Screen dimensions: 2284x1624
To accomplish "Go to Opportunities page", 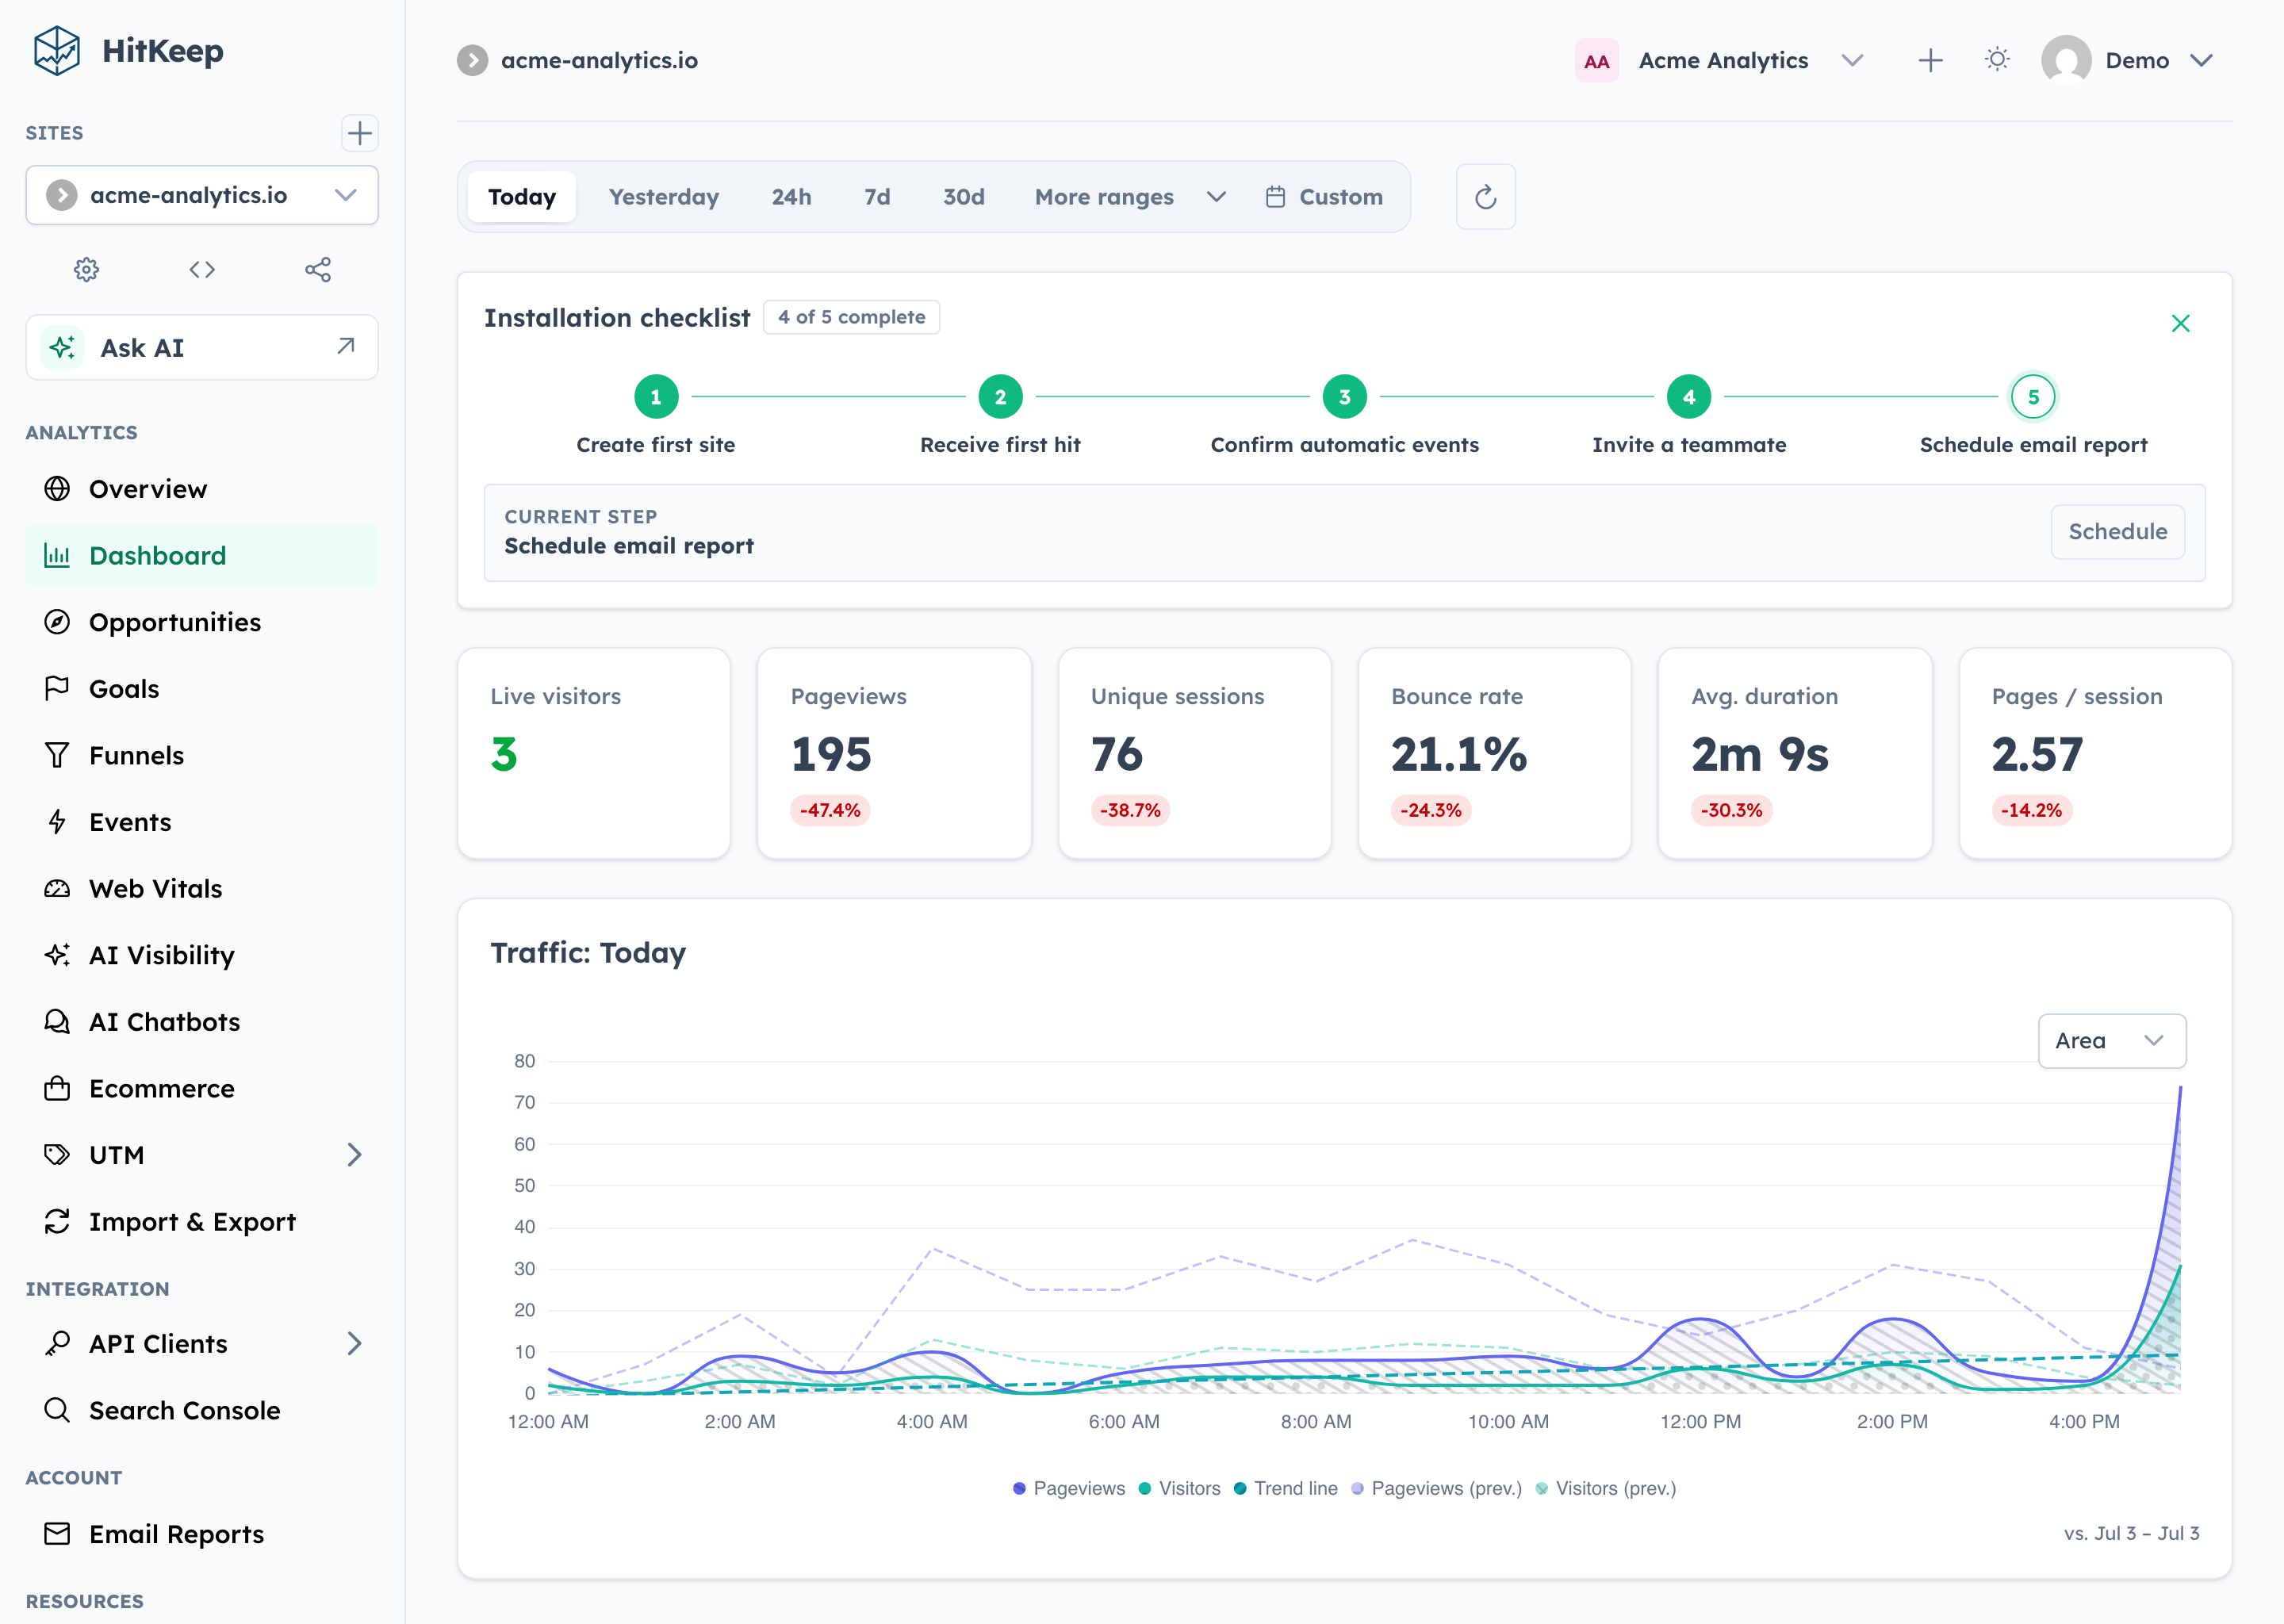I will [202, 622].
